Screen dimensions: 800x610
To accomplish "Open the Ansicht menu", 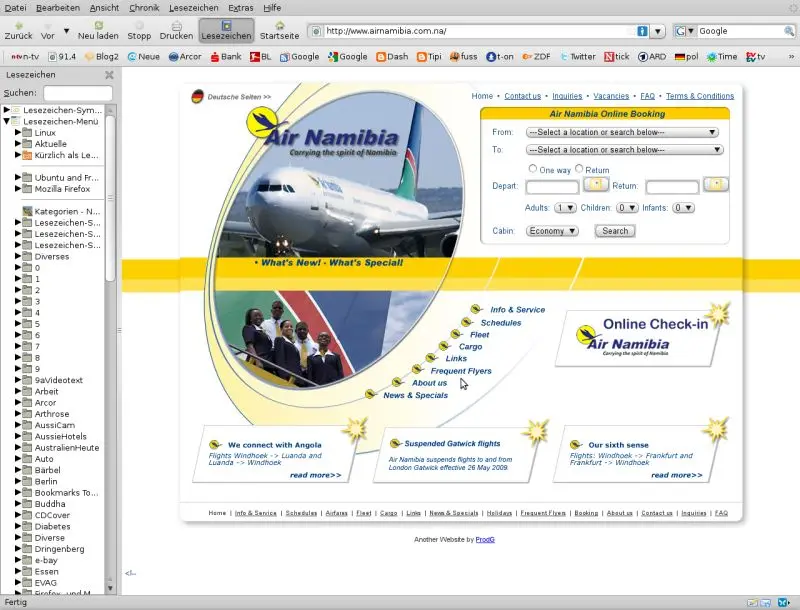I will point(104,8).
